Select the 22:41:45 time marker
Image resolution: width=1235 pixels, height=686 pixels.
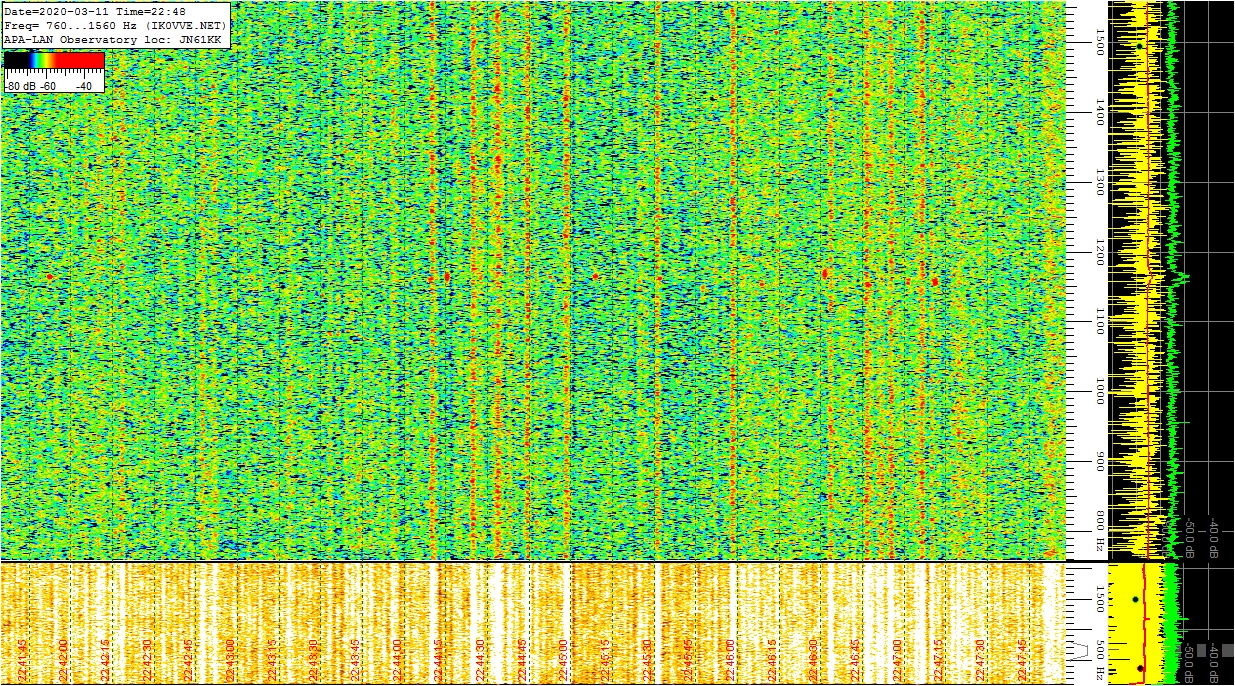21,660
